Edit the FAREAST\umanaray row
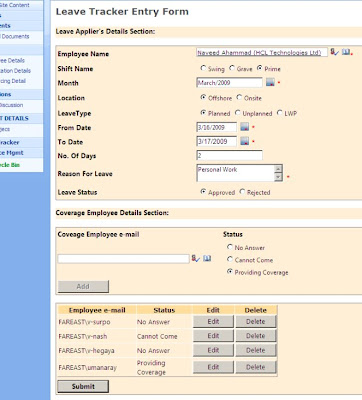 click(x=213, y=367)
